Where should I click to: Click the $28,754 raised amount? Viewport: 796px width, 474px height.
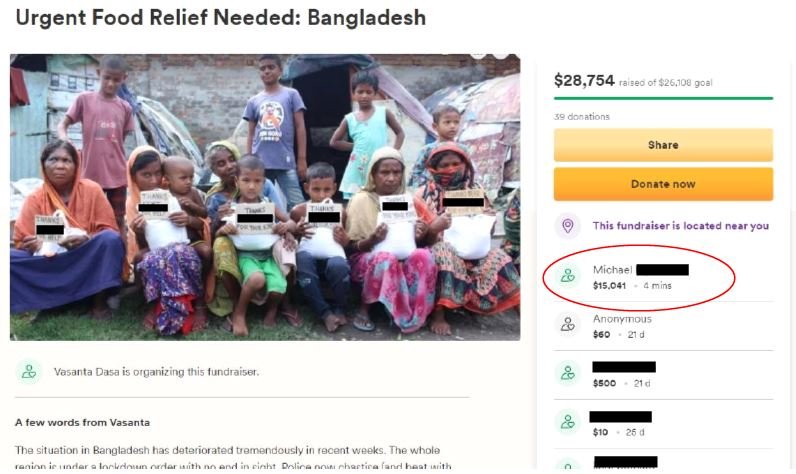584,80
